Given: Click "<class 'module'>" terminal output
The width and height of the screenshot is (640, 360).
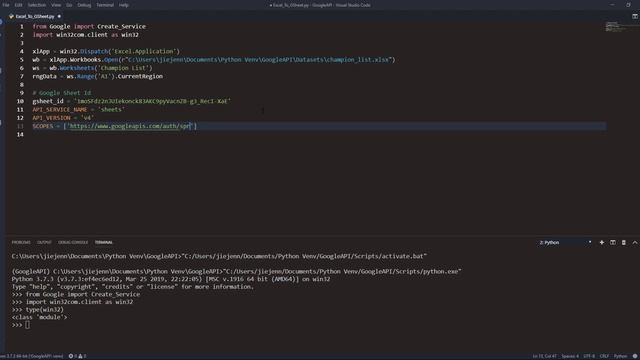Looking at the screenshot, I should (39, 317).
